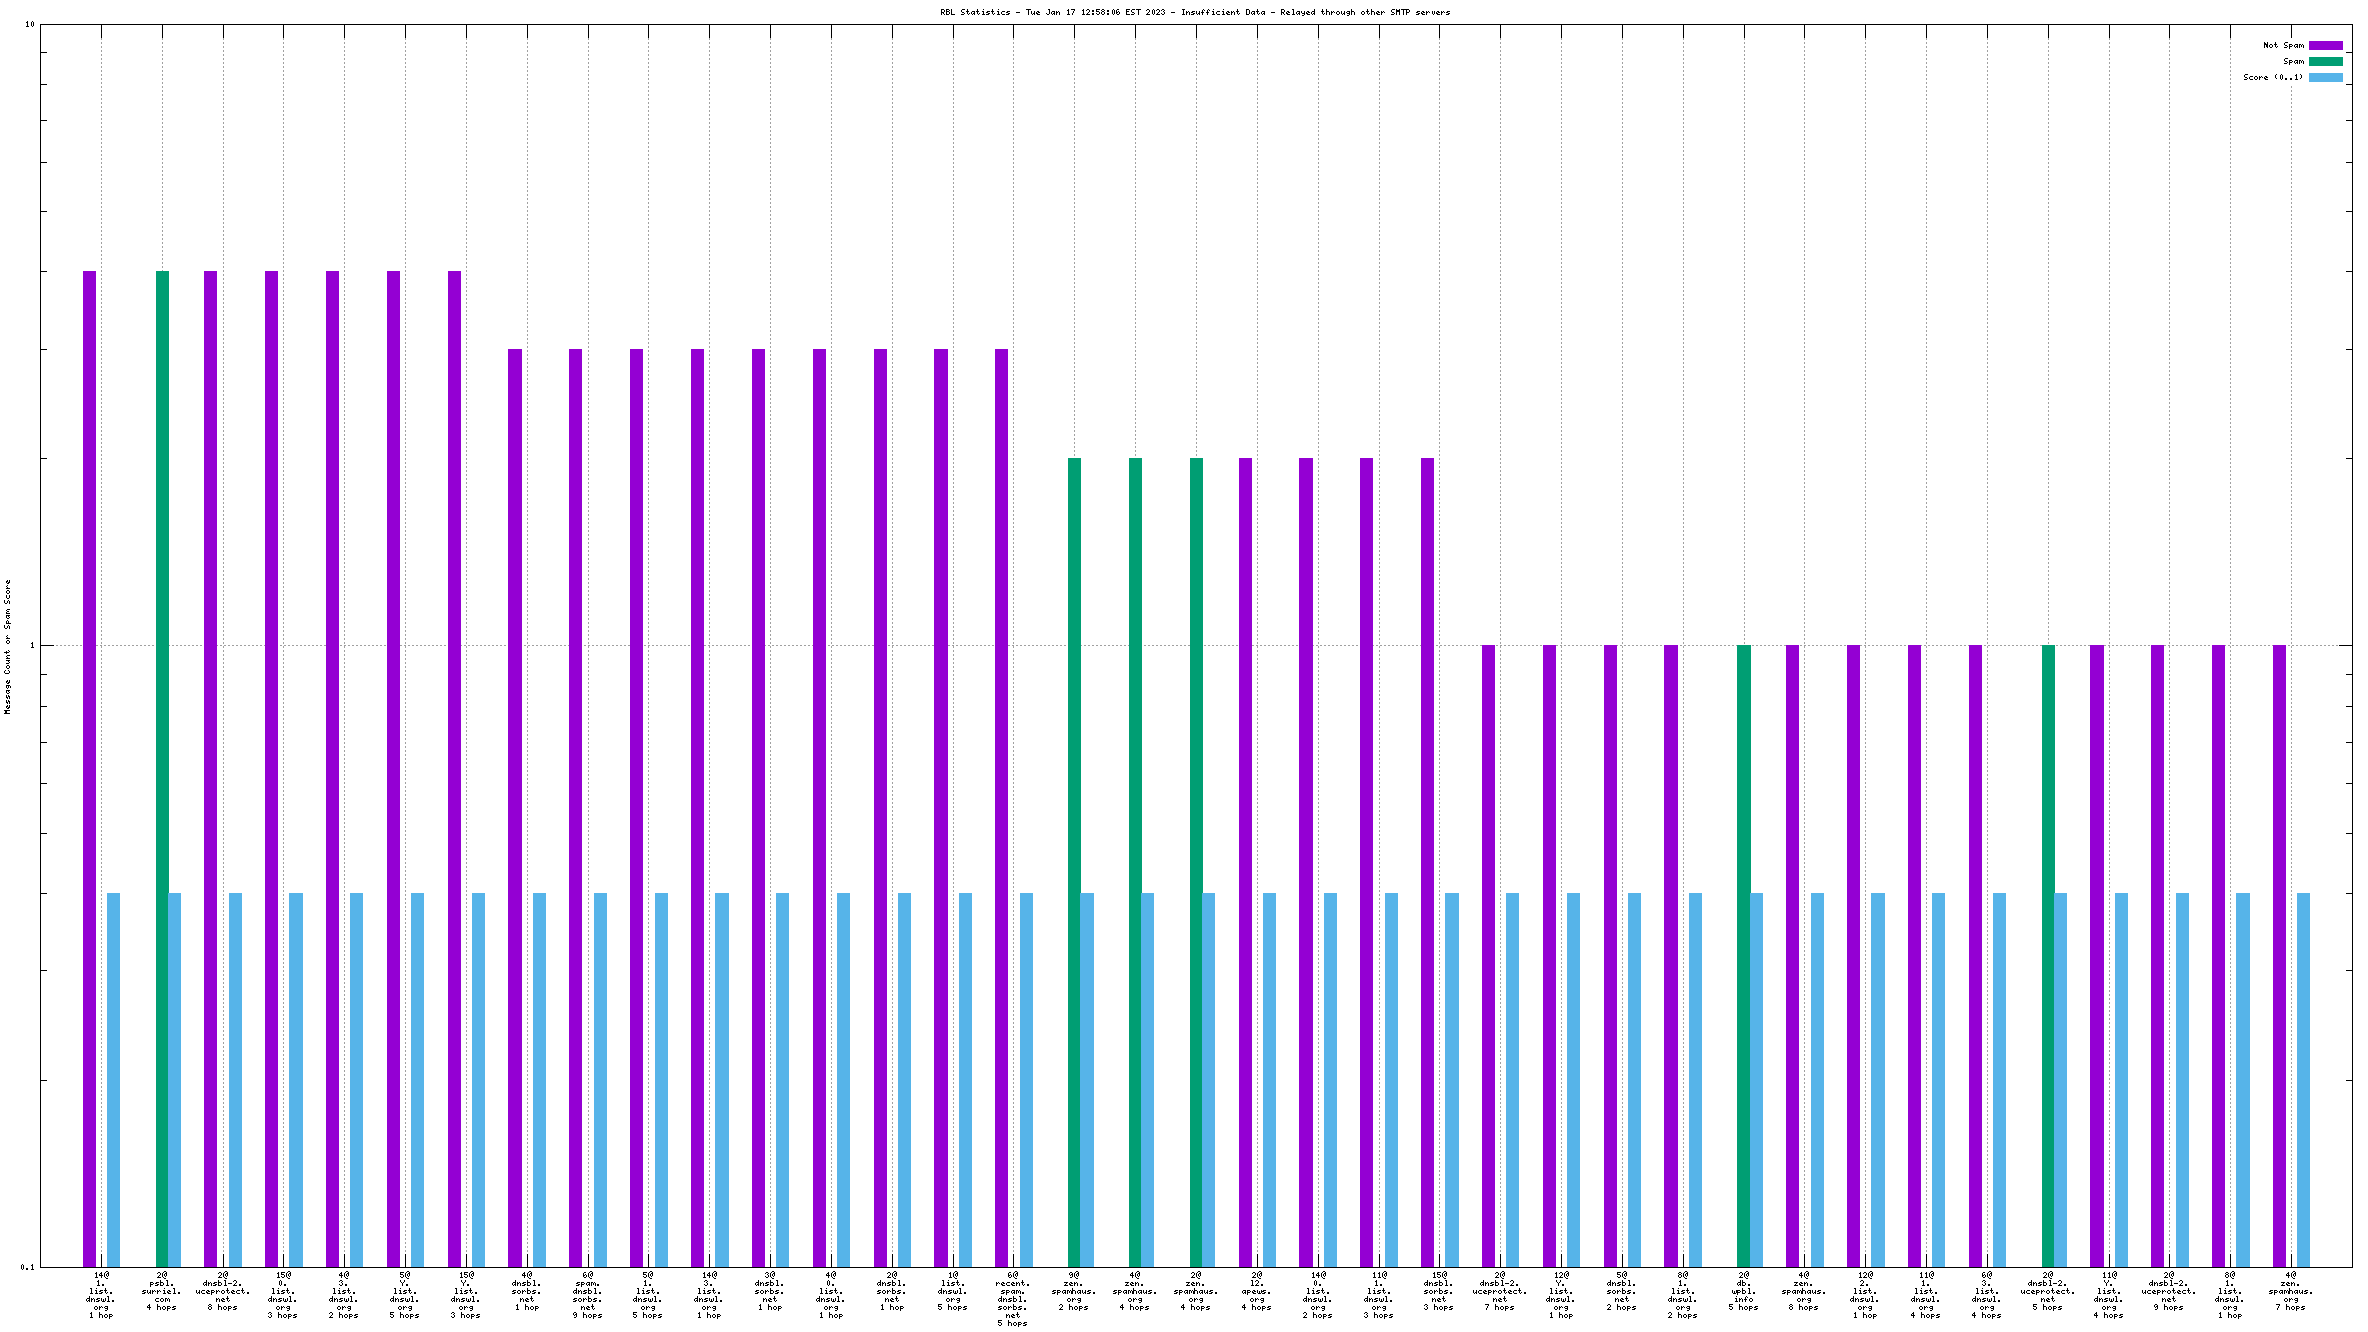Click the y-axis tick label '0.1'
Viewport: 2368px width, 1332px height.
[27, 1267]
